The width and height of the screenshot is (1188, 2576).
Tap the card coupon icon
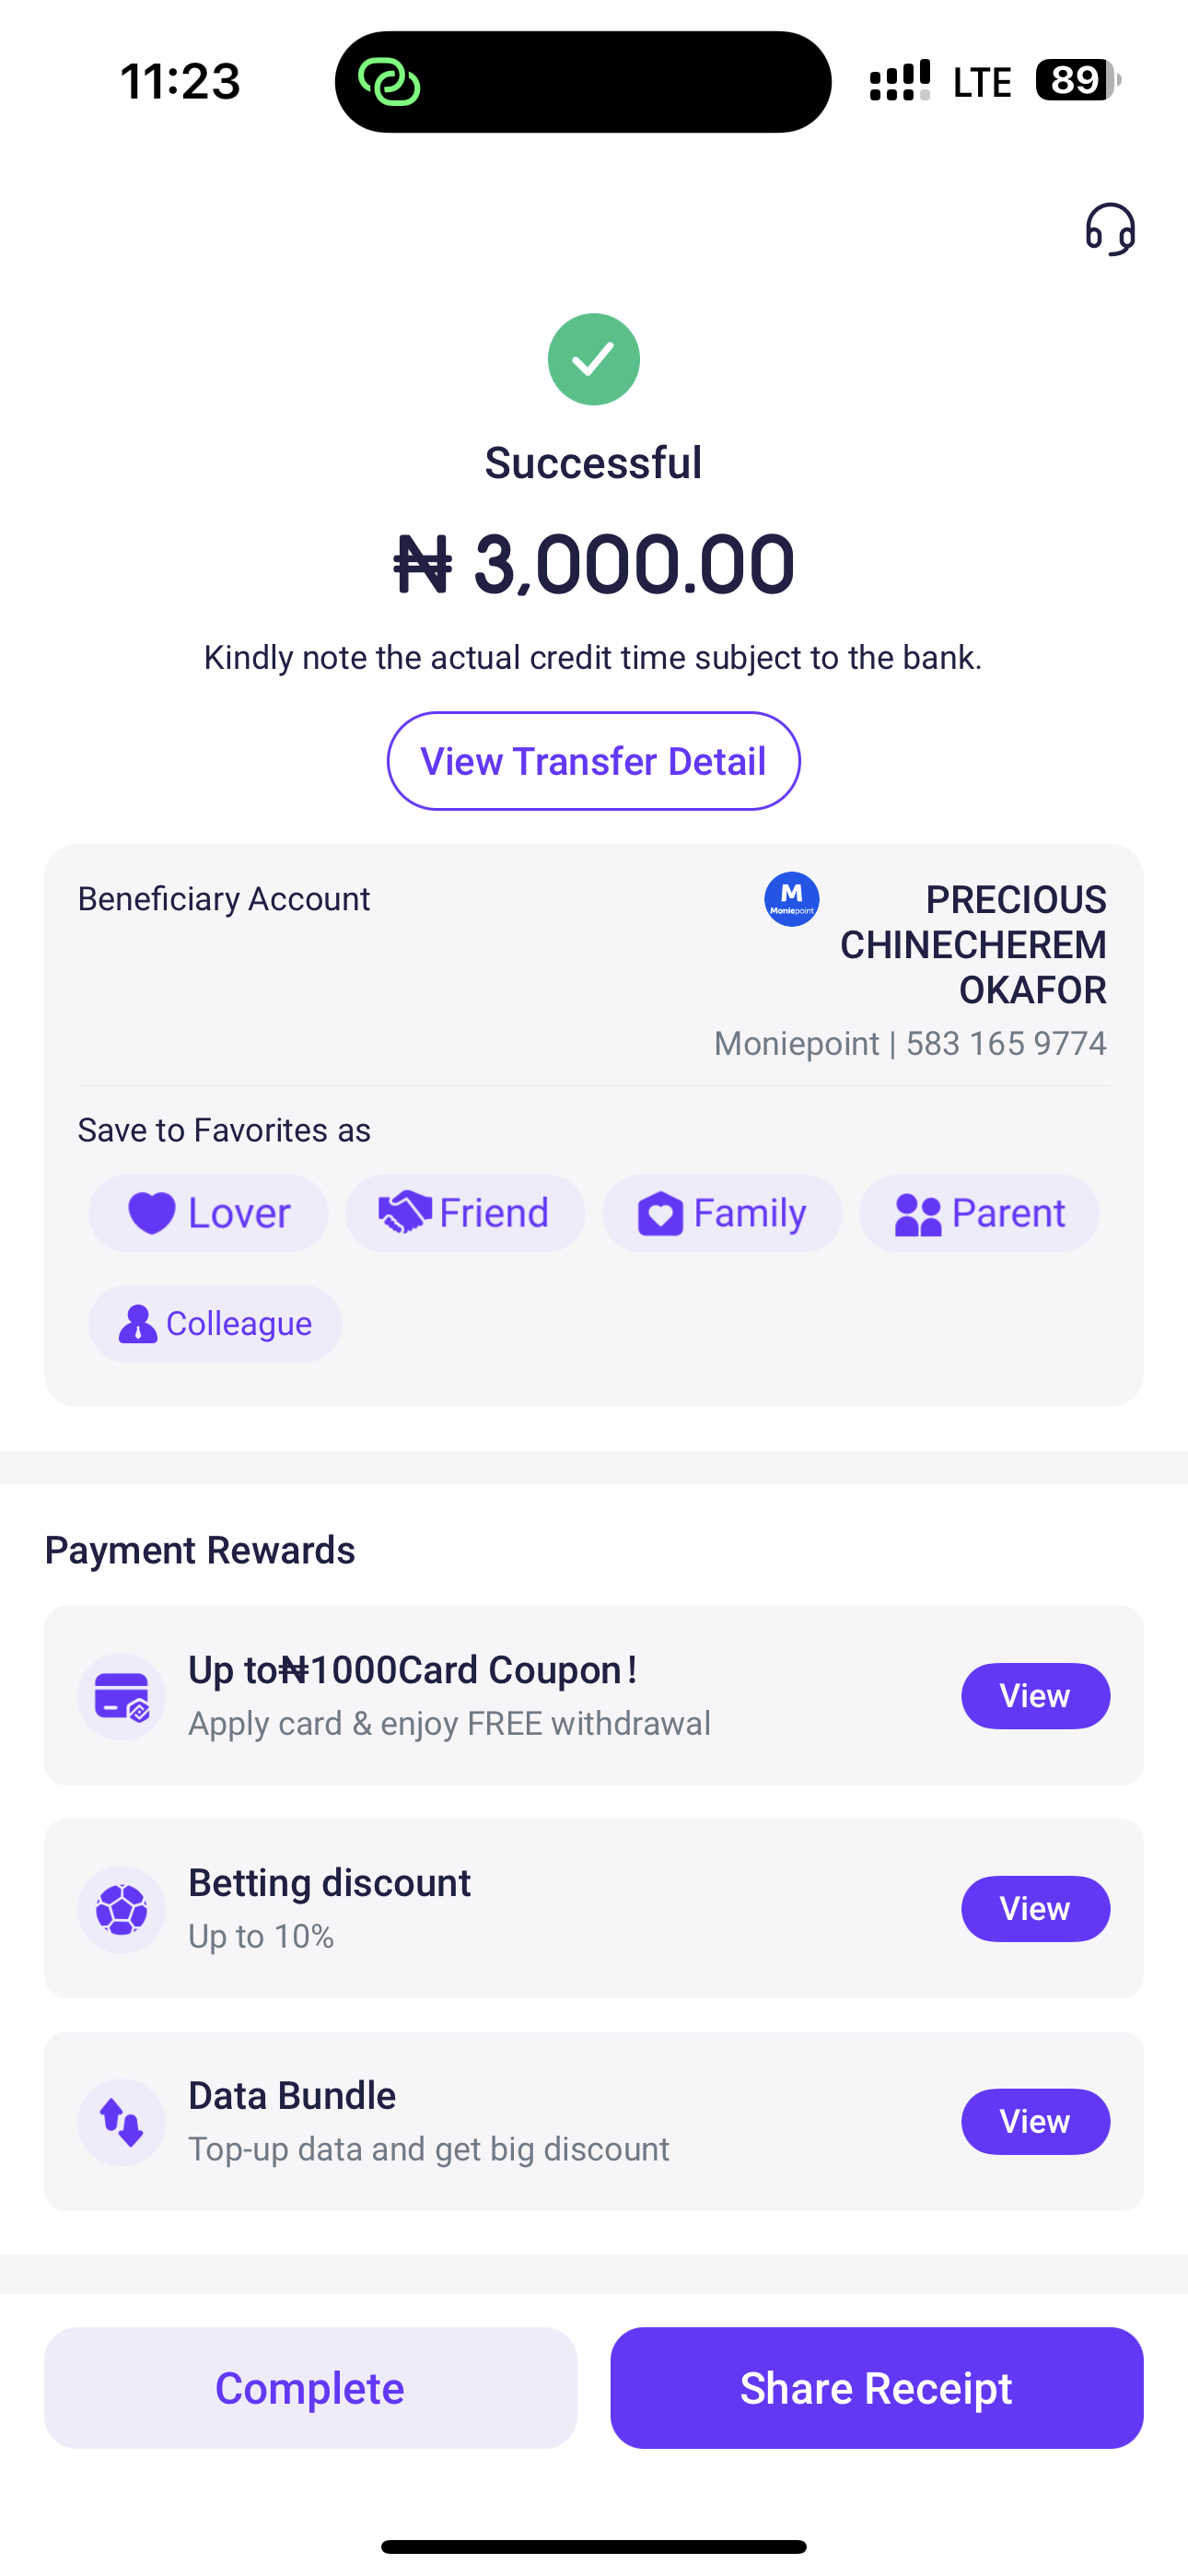(122, 1696)
